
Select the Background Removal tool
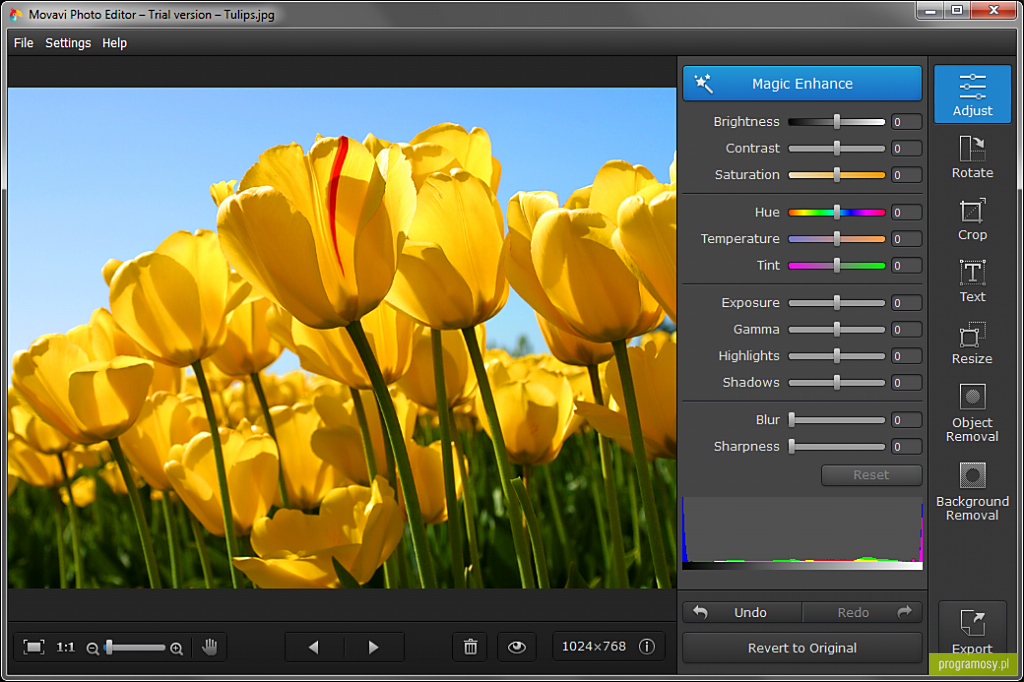pos(972,491)
